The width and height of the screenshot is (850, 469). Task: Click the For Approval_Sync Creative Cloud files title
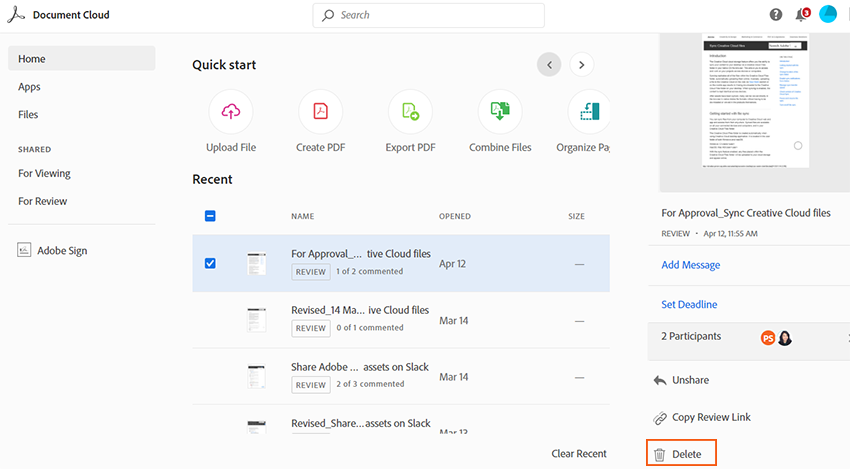tap(745, 213)
